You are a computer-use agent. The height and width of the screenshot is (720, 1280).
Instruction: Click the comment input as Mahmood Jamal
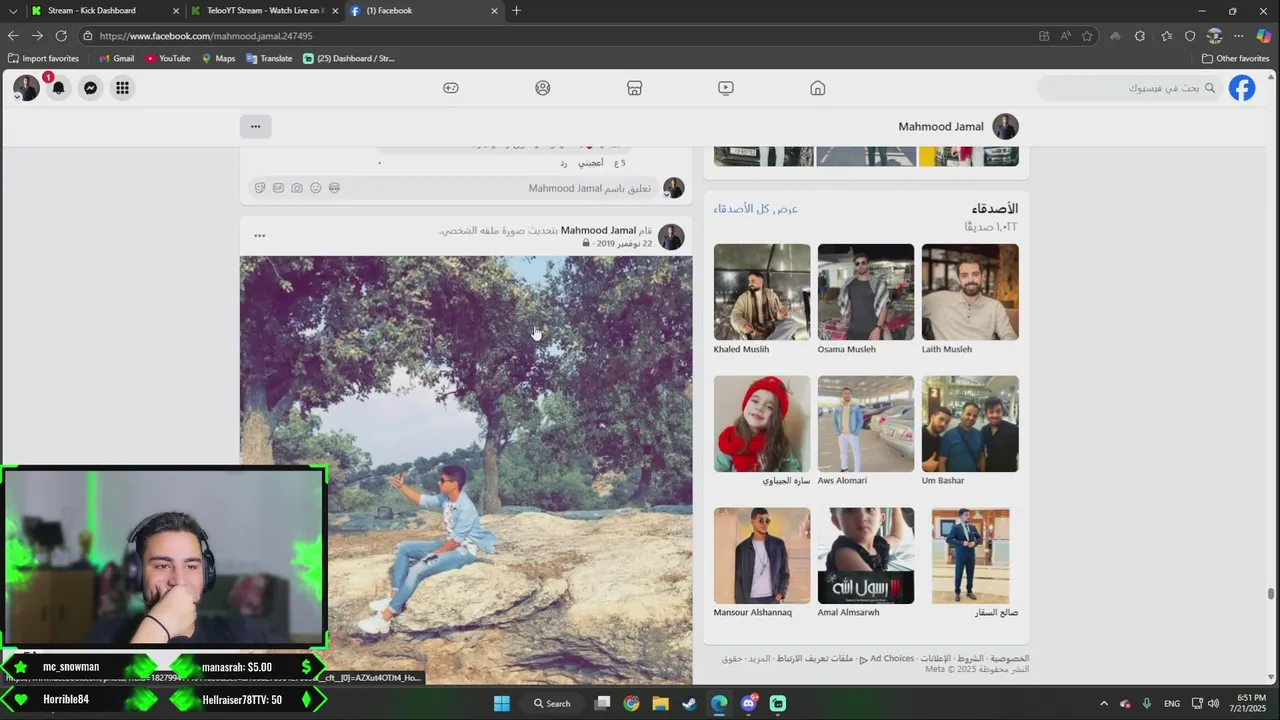tap(453, 188)
